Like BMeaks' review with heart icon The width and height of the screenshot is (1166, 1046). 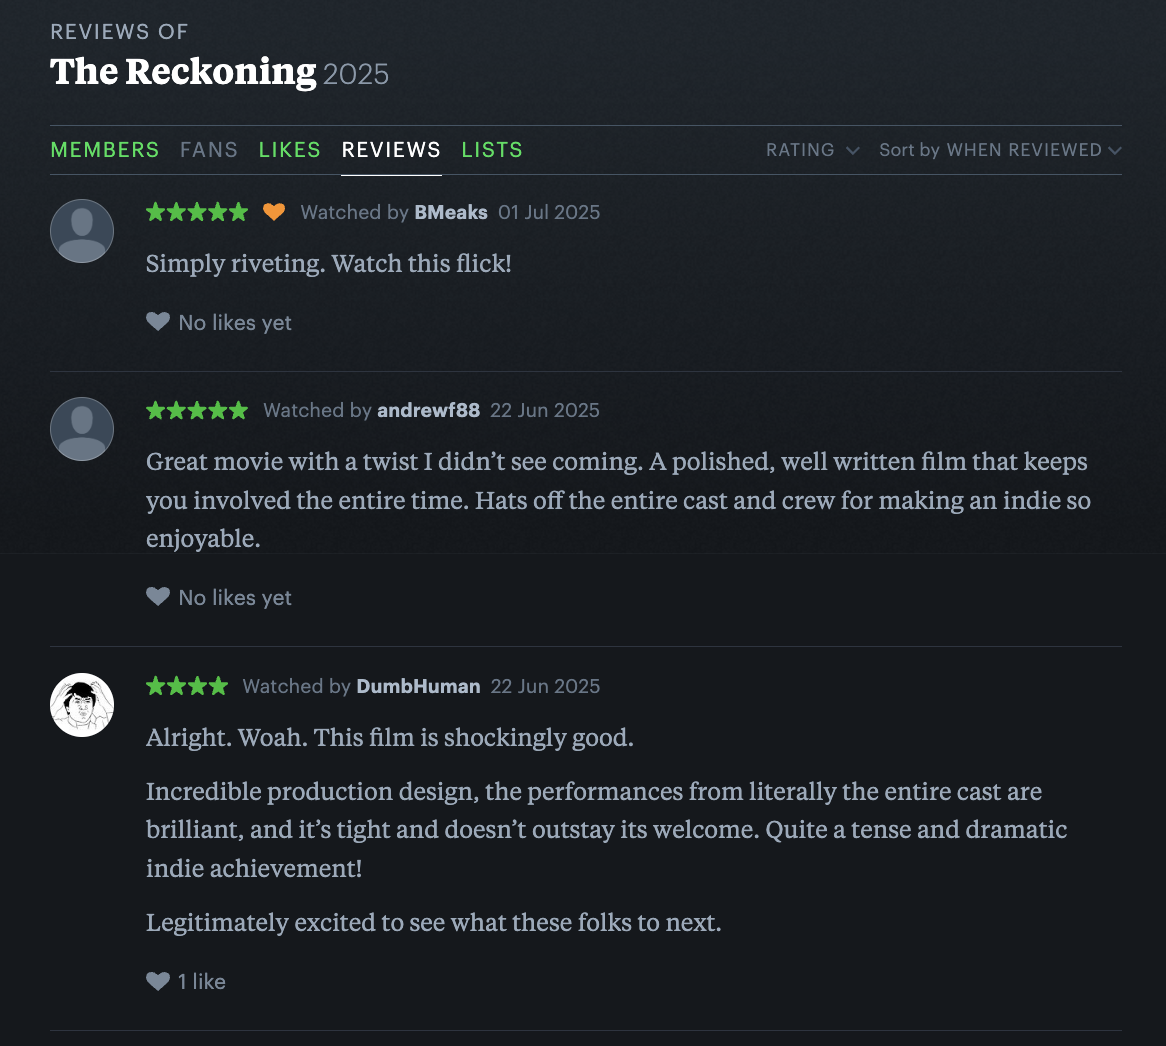pos(158,322)
